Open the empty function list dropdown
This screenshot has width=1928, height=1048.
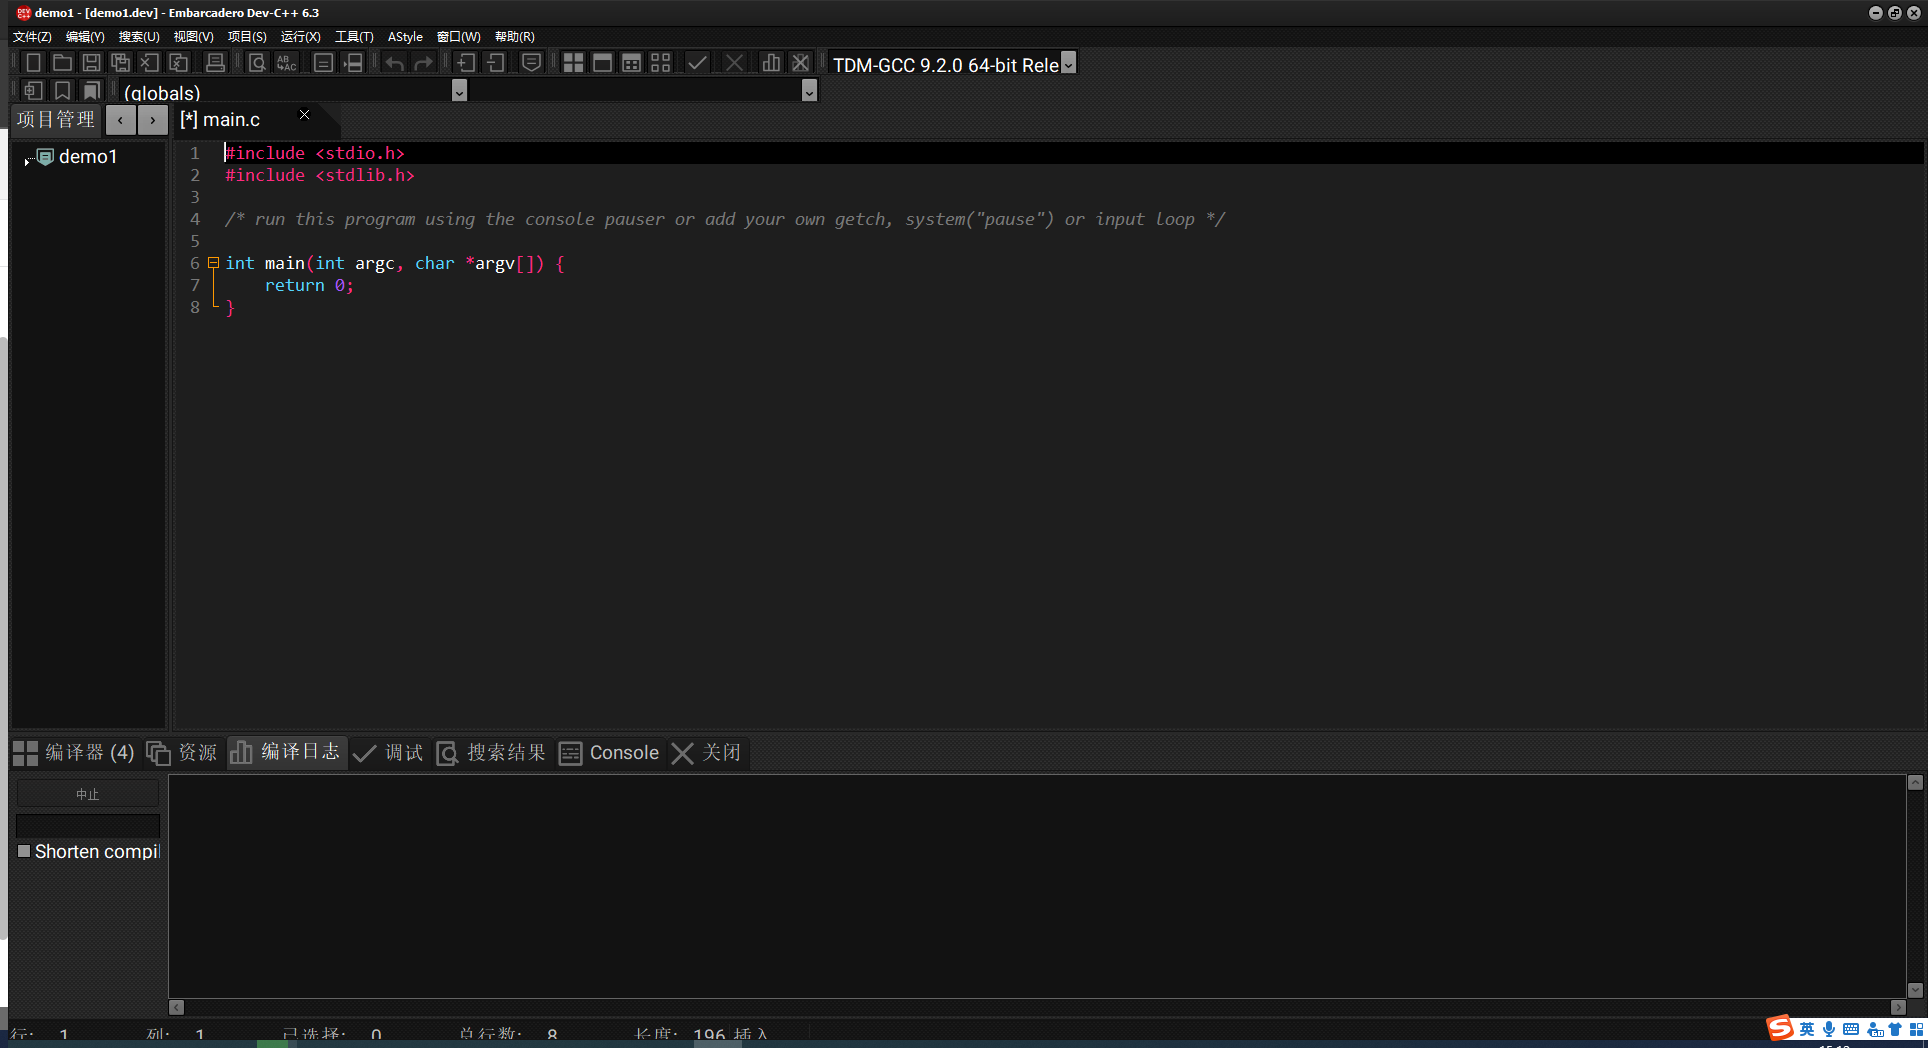pos(809,91)
